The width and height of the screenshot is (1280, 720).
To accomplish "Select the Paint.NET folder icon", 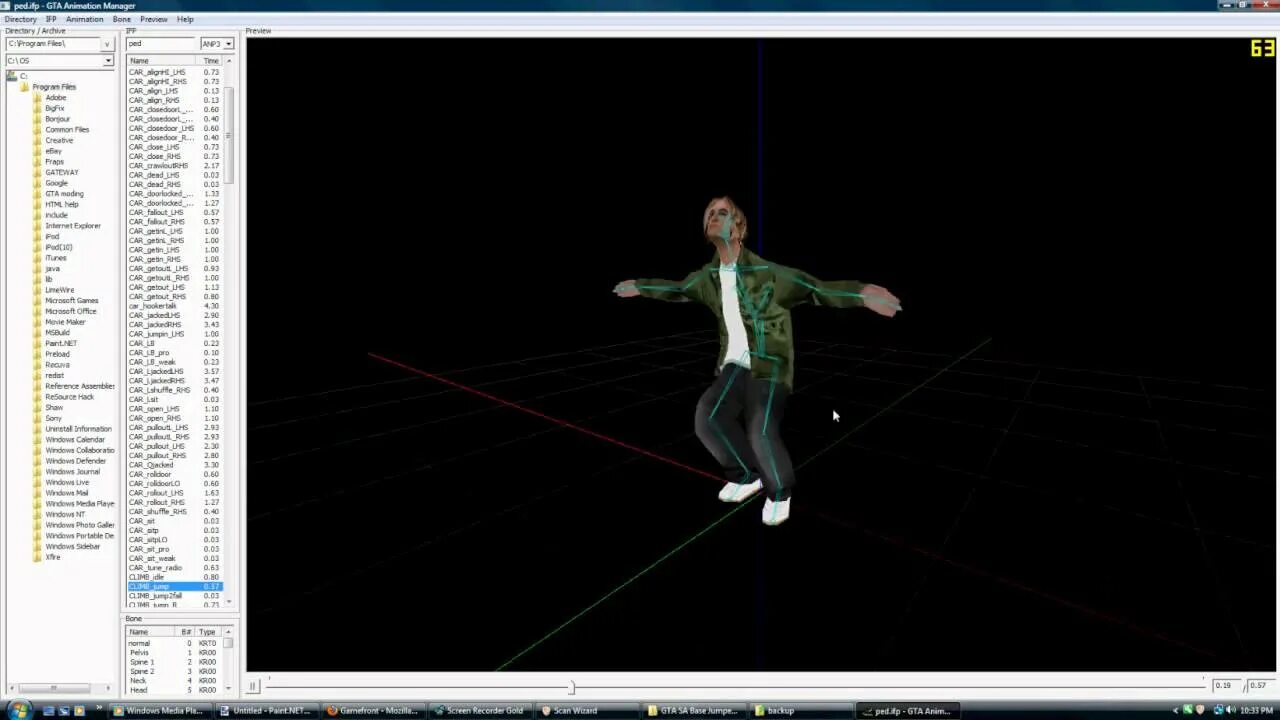I will click(x=38, y=343).
